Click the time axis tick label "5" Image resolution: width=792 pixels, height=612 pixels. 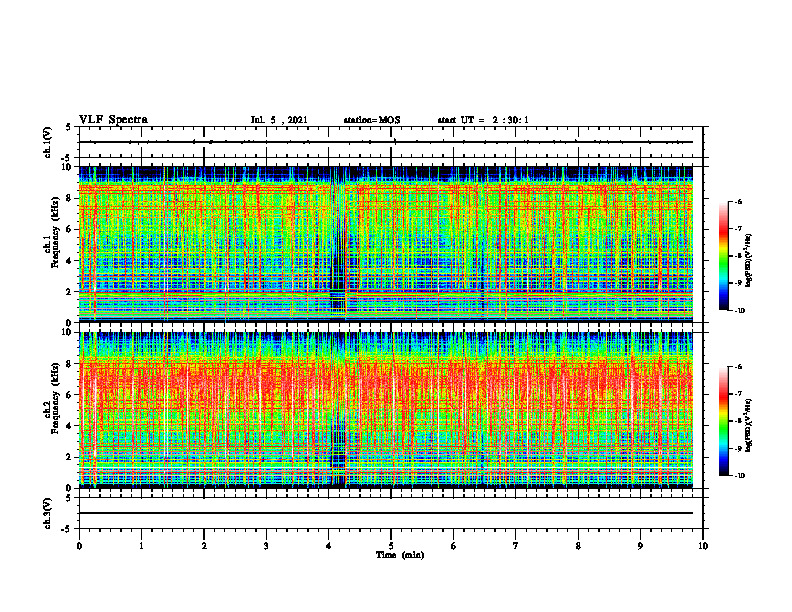click(x=391, y=546)
